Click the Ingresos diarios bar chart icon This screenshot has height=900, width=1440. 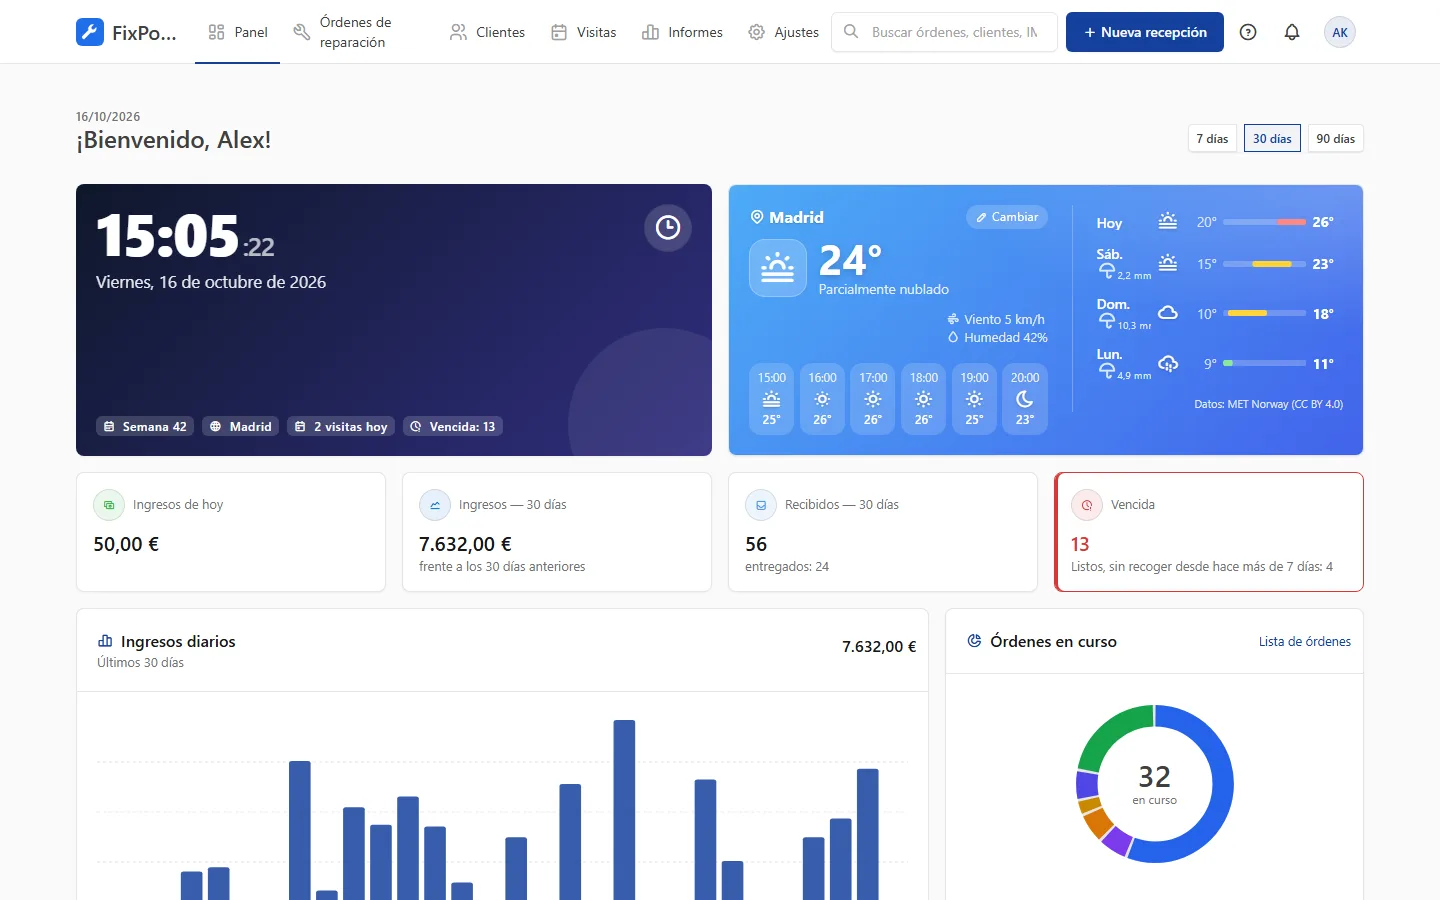tap(105, 641)
